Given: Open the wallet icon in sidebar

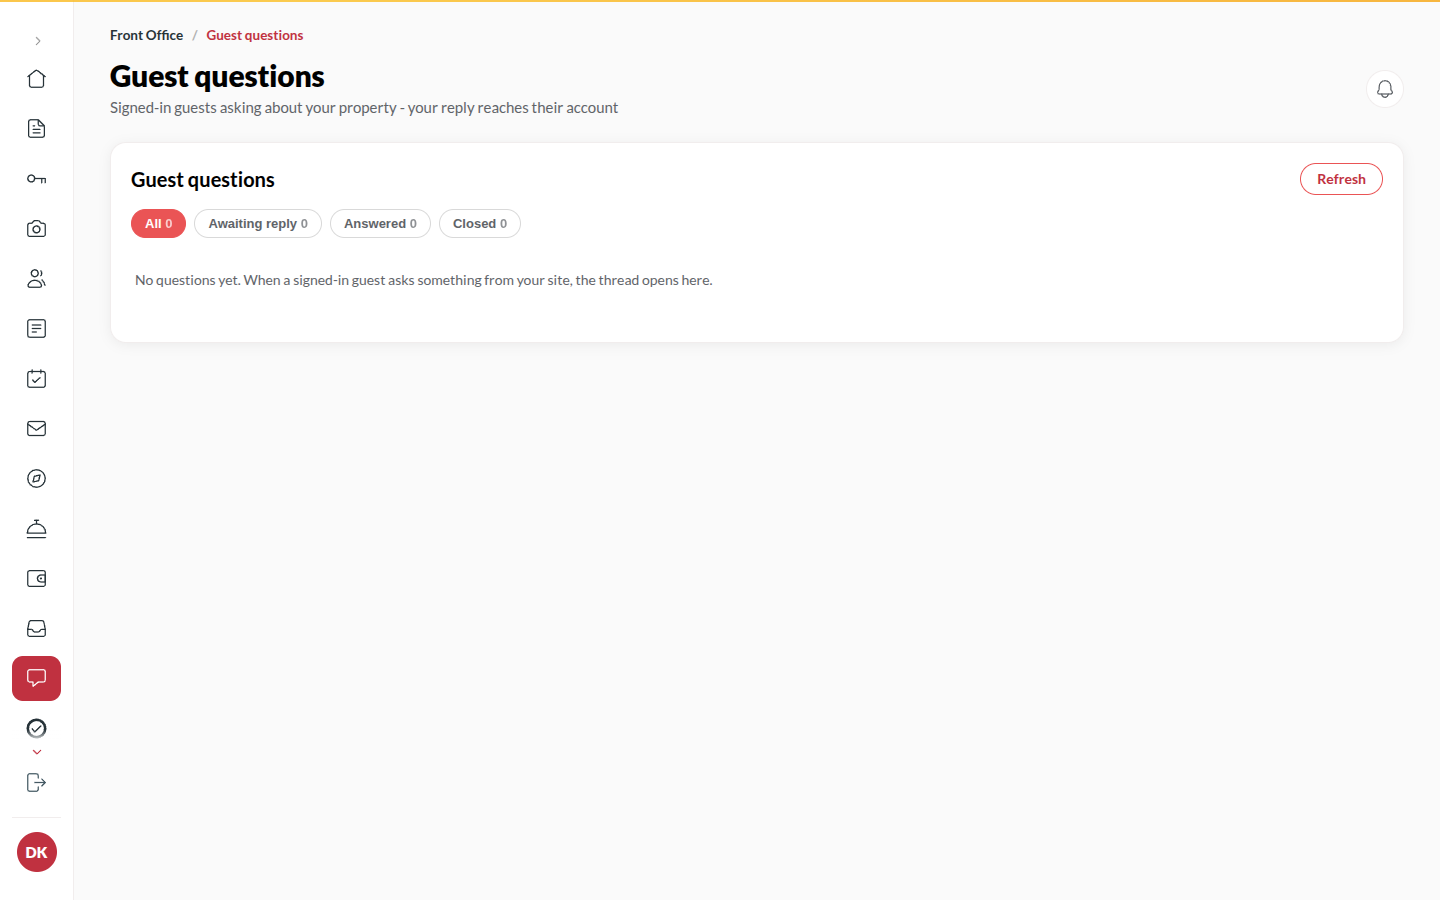Looking at the screenshot, I should click(x=37, y=579).
